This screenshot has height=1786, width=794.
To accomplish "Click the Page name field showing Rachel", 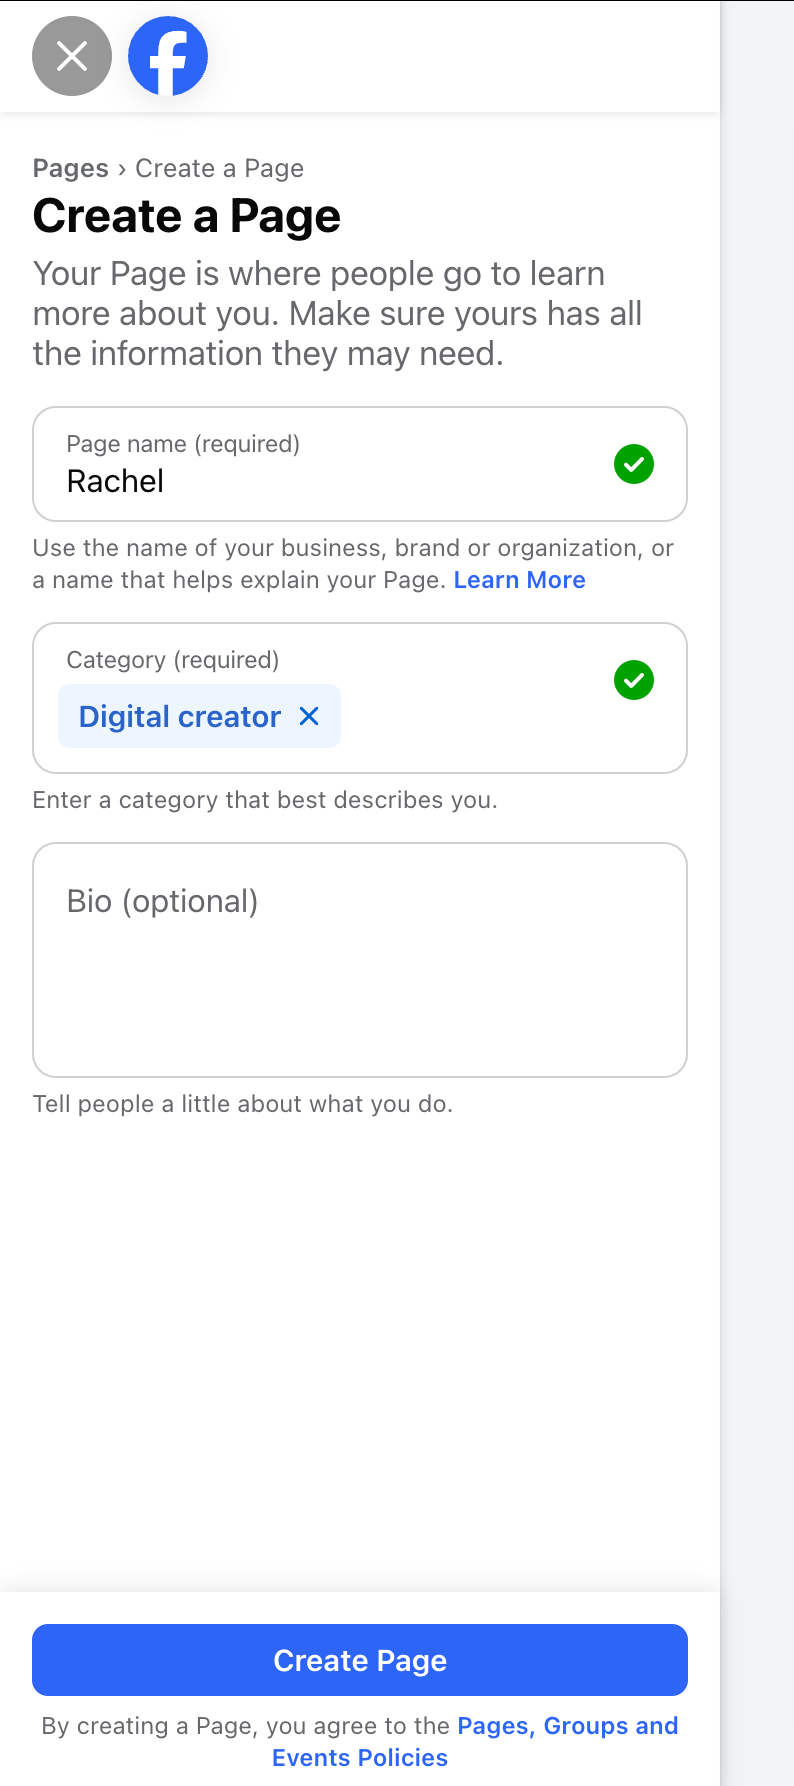I will [300, 480].
